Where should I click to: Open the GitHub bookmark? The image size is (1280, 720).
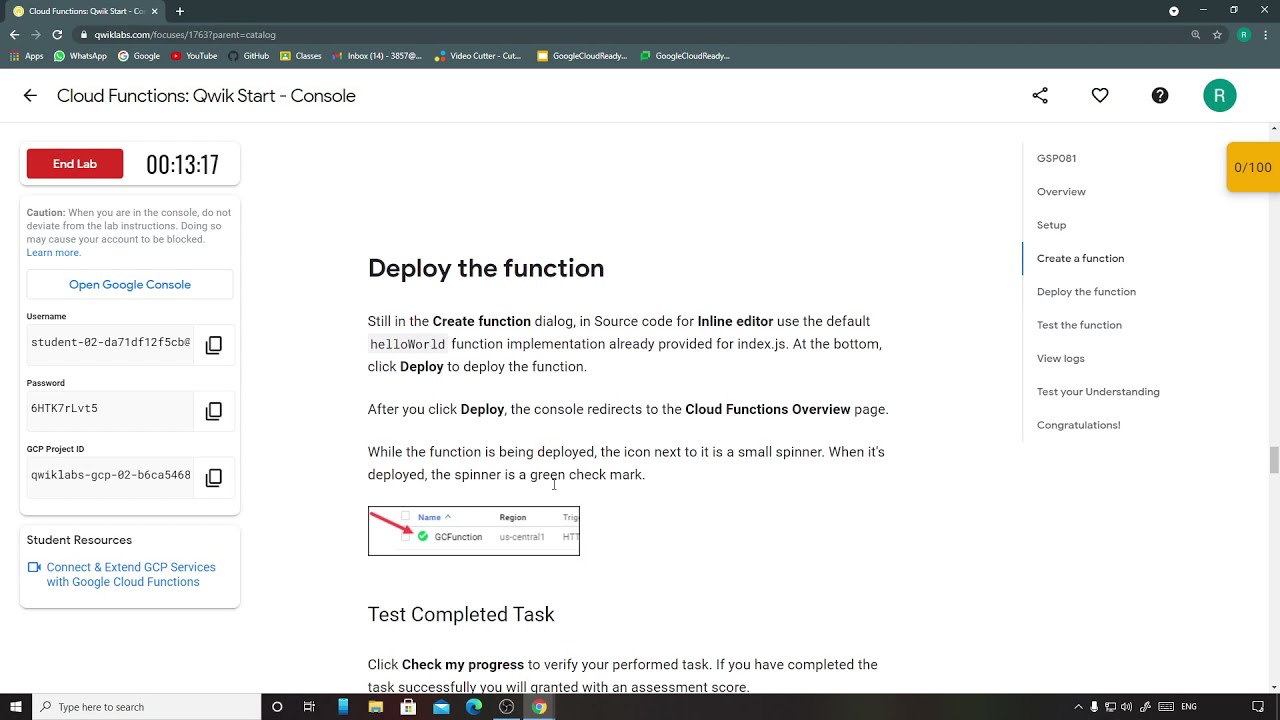pyautogui.click(x=249, y=56)
